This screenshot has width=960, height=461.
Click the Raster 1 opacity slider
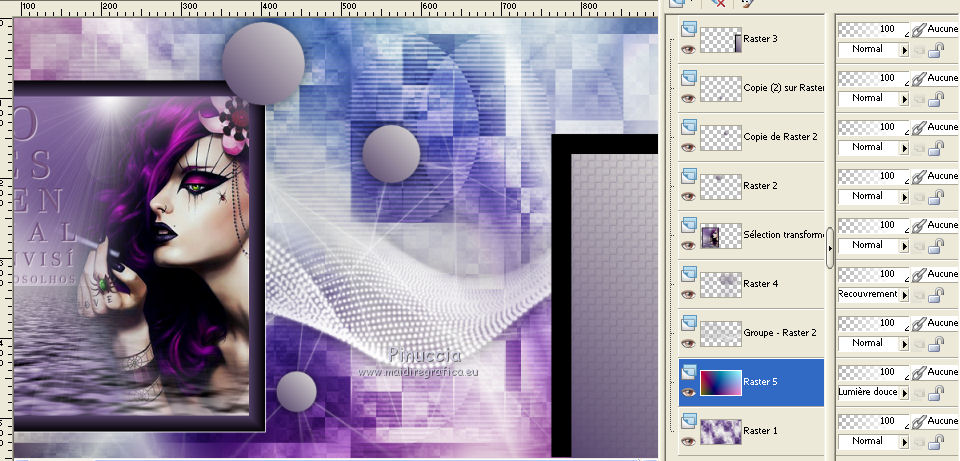[874, 421]
